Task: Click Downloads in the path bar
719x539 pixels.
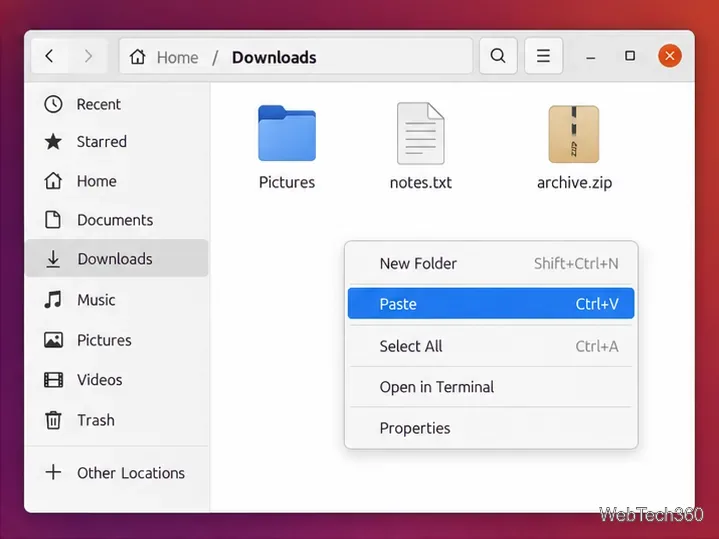Action: 274,58
